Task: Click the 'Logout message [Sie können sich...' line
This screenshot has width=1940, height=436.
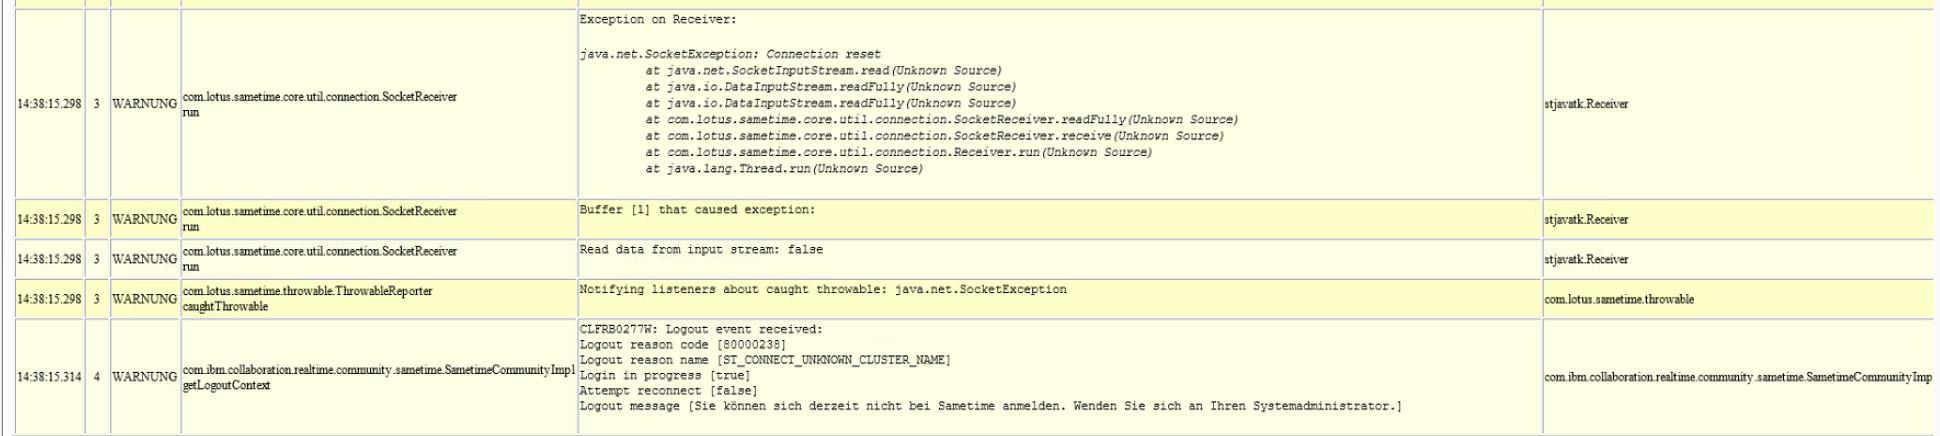Action: 991,406
